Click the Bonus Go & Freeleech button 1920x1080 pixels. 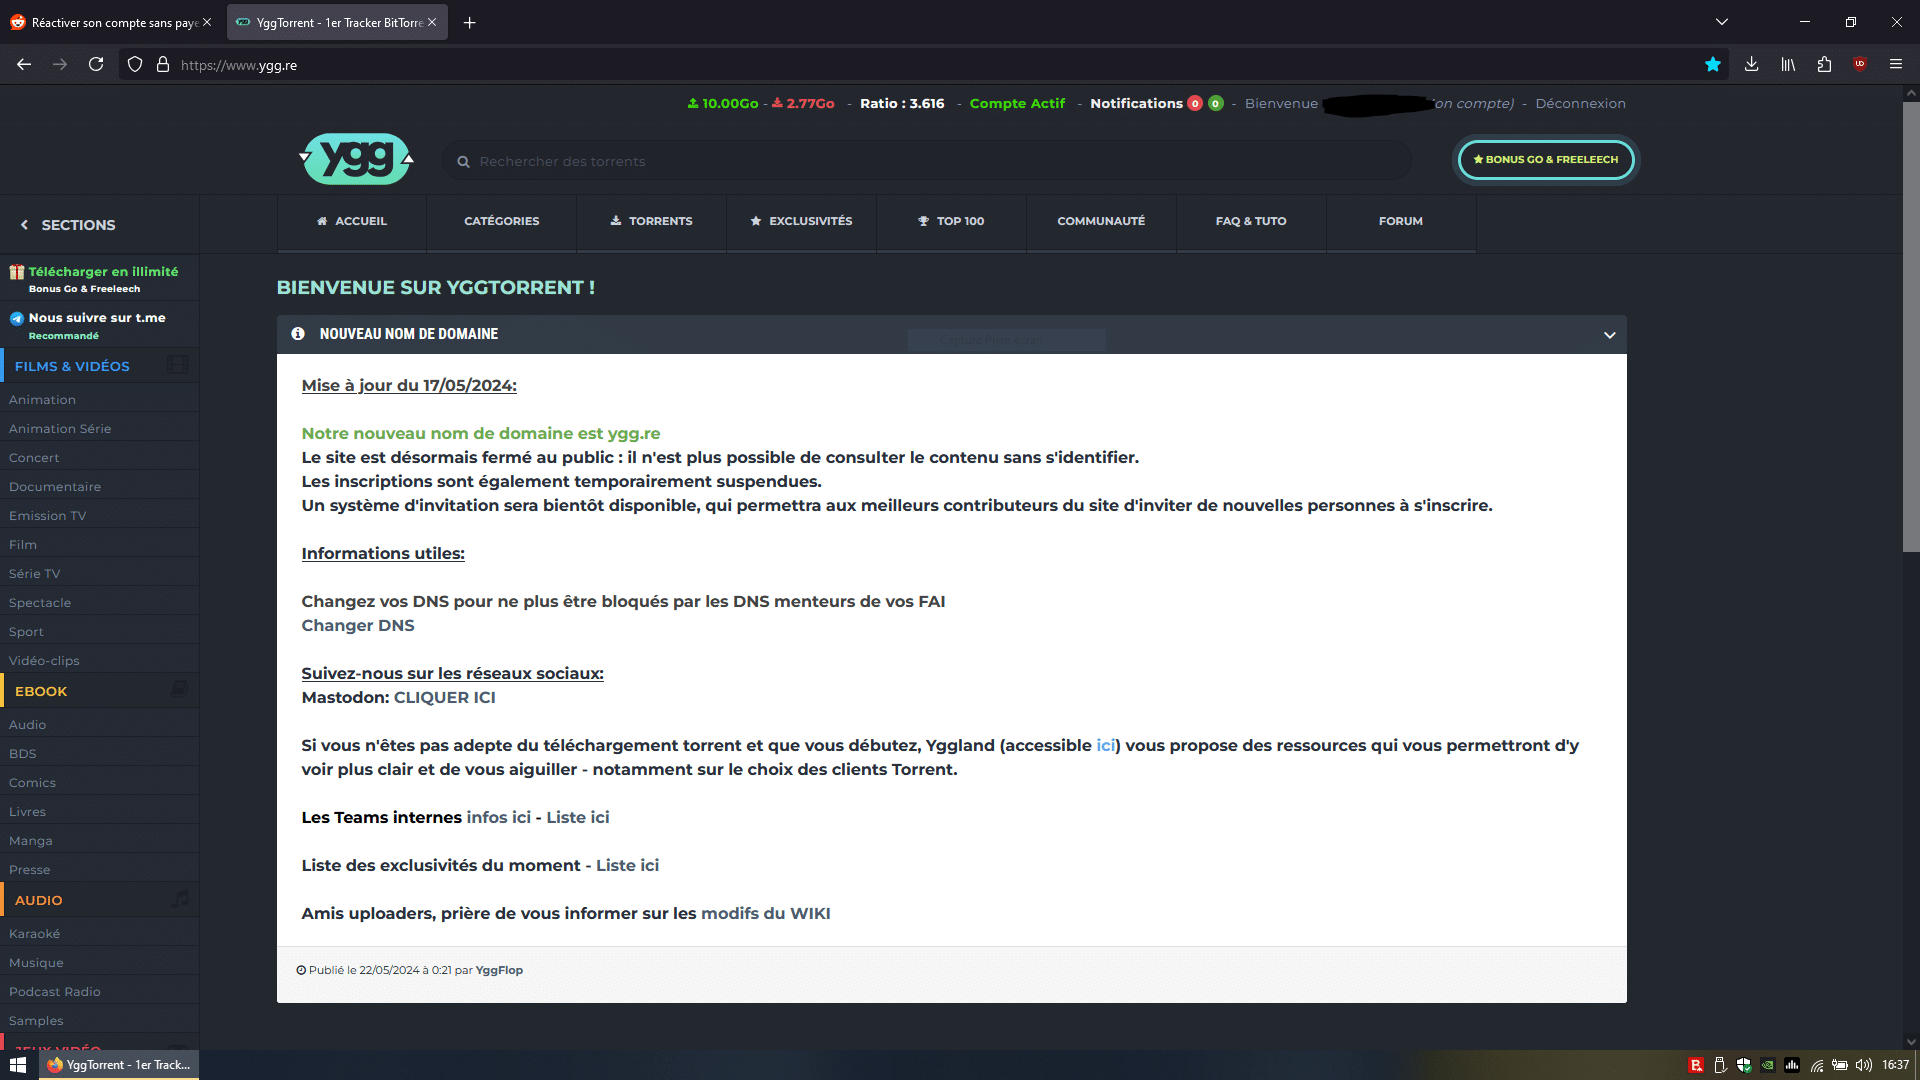(x=1546, y=160)
